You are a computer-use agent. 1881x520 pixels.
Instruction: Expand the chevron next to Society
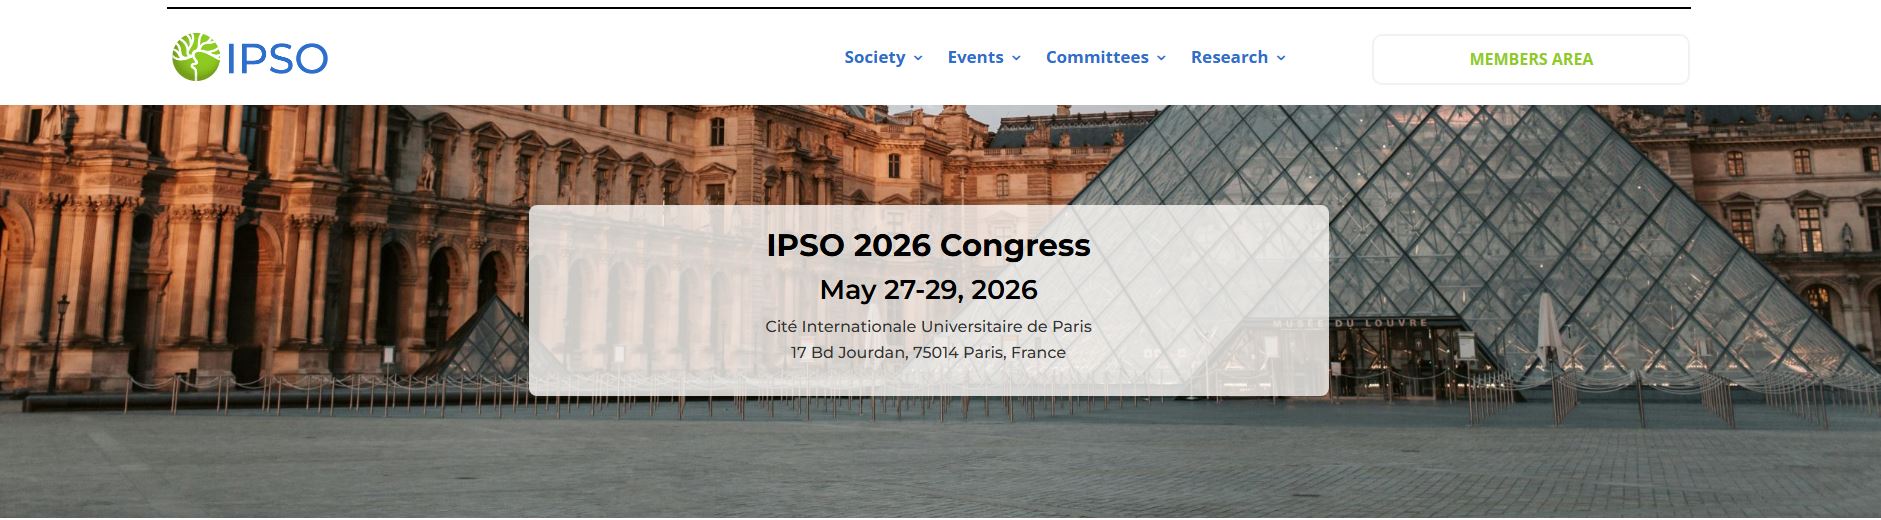[918, 58]
